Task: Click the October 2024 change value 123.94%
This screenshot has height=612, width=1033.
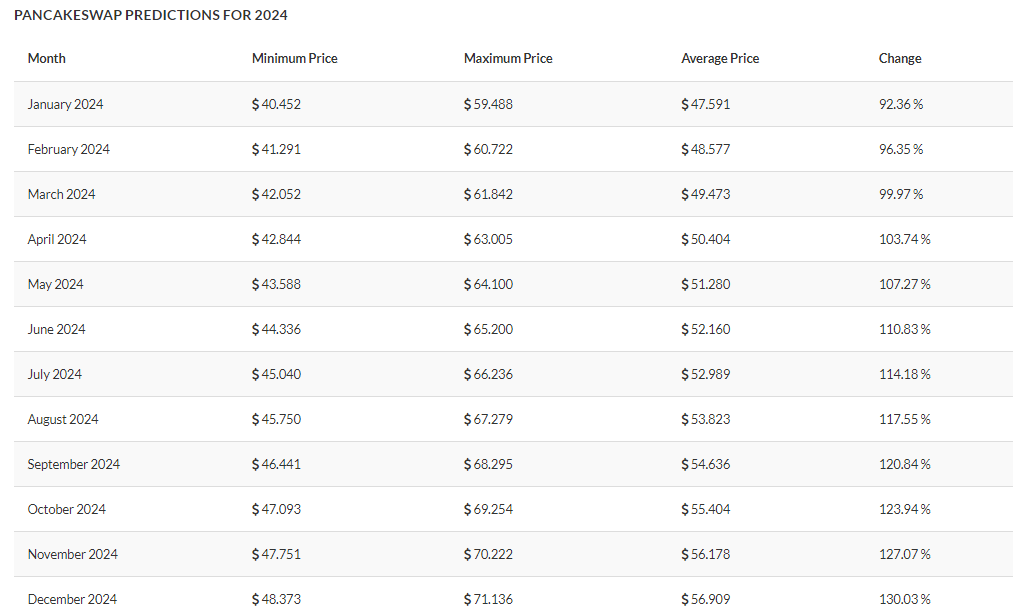Action: pos(904,509)
